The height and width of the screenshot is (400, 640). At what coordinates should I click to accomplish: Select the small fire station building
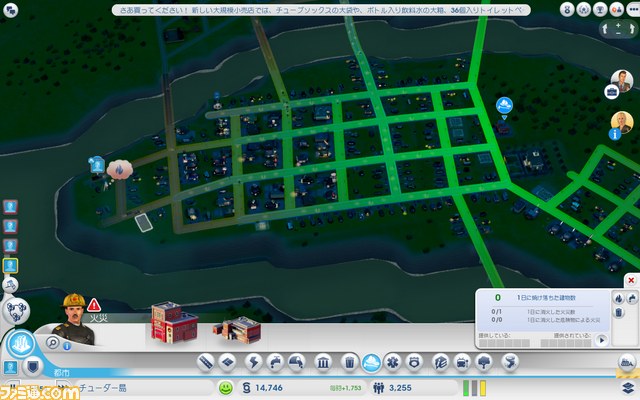tap(238, 329)
